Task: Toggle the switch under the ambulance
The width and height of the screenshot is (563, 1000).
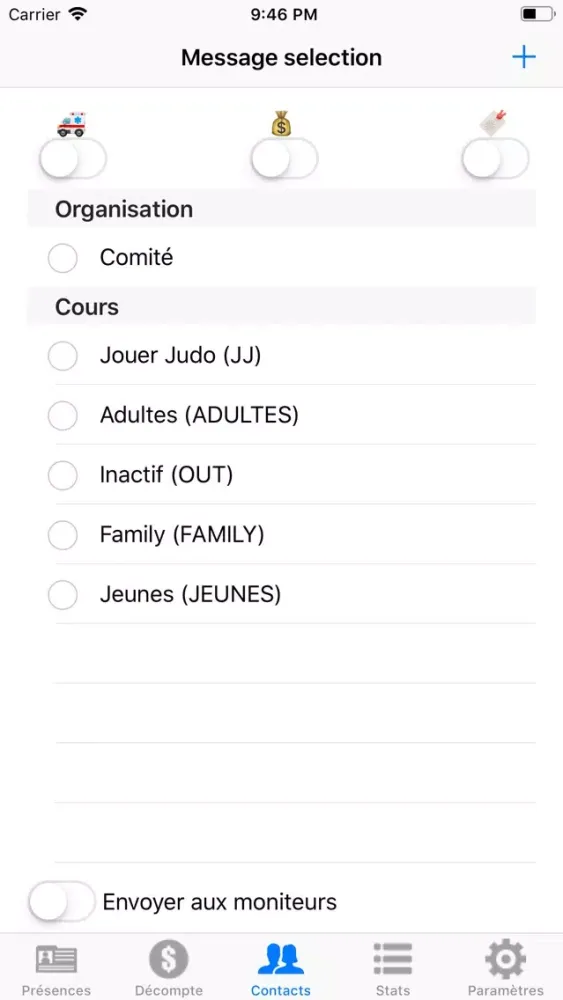Action: point(73,159)
